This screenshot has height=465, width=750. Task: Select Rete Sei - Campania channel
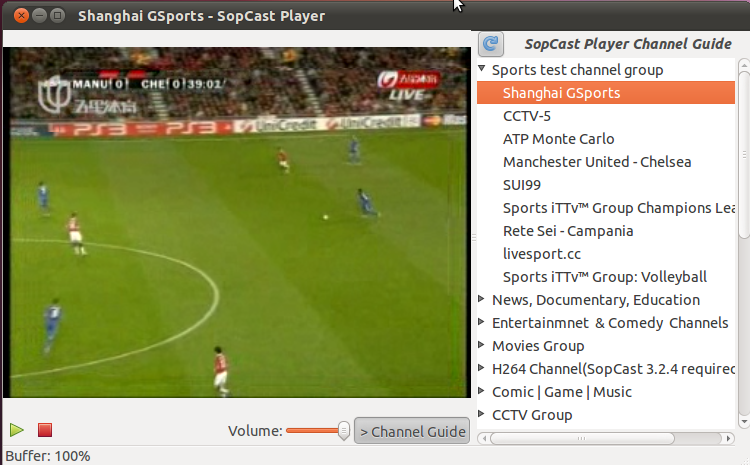coord(606,231)
